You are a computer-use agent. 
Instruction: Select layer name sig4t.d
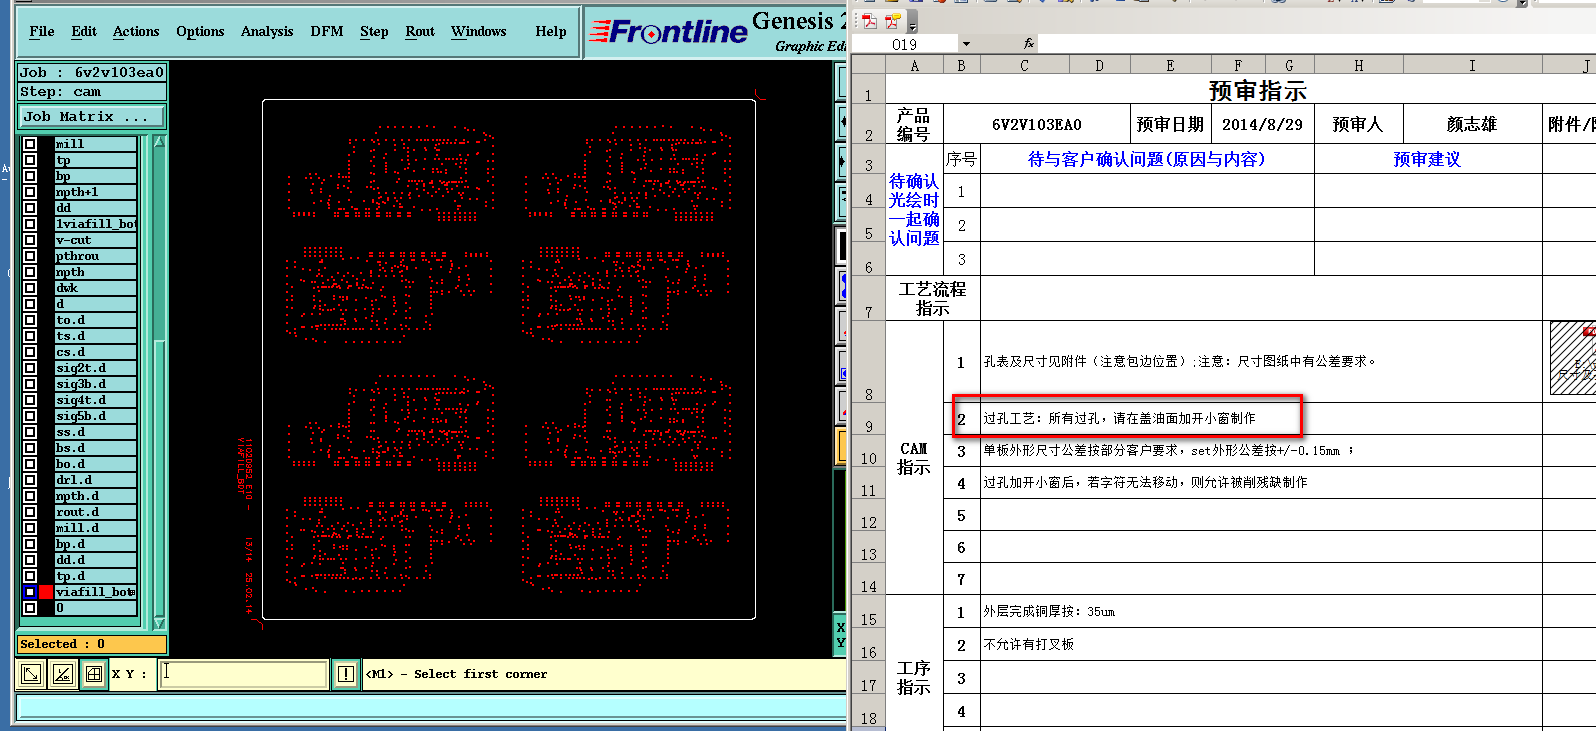point(96,400)
